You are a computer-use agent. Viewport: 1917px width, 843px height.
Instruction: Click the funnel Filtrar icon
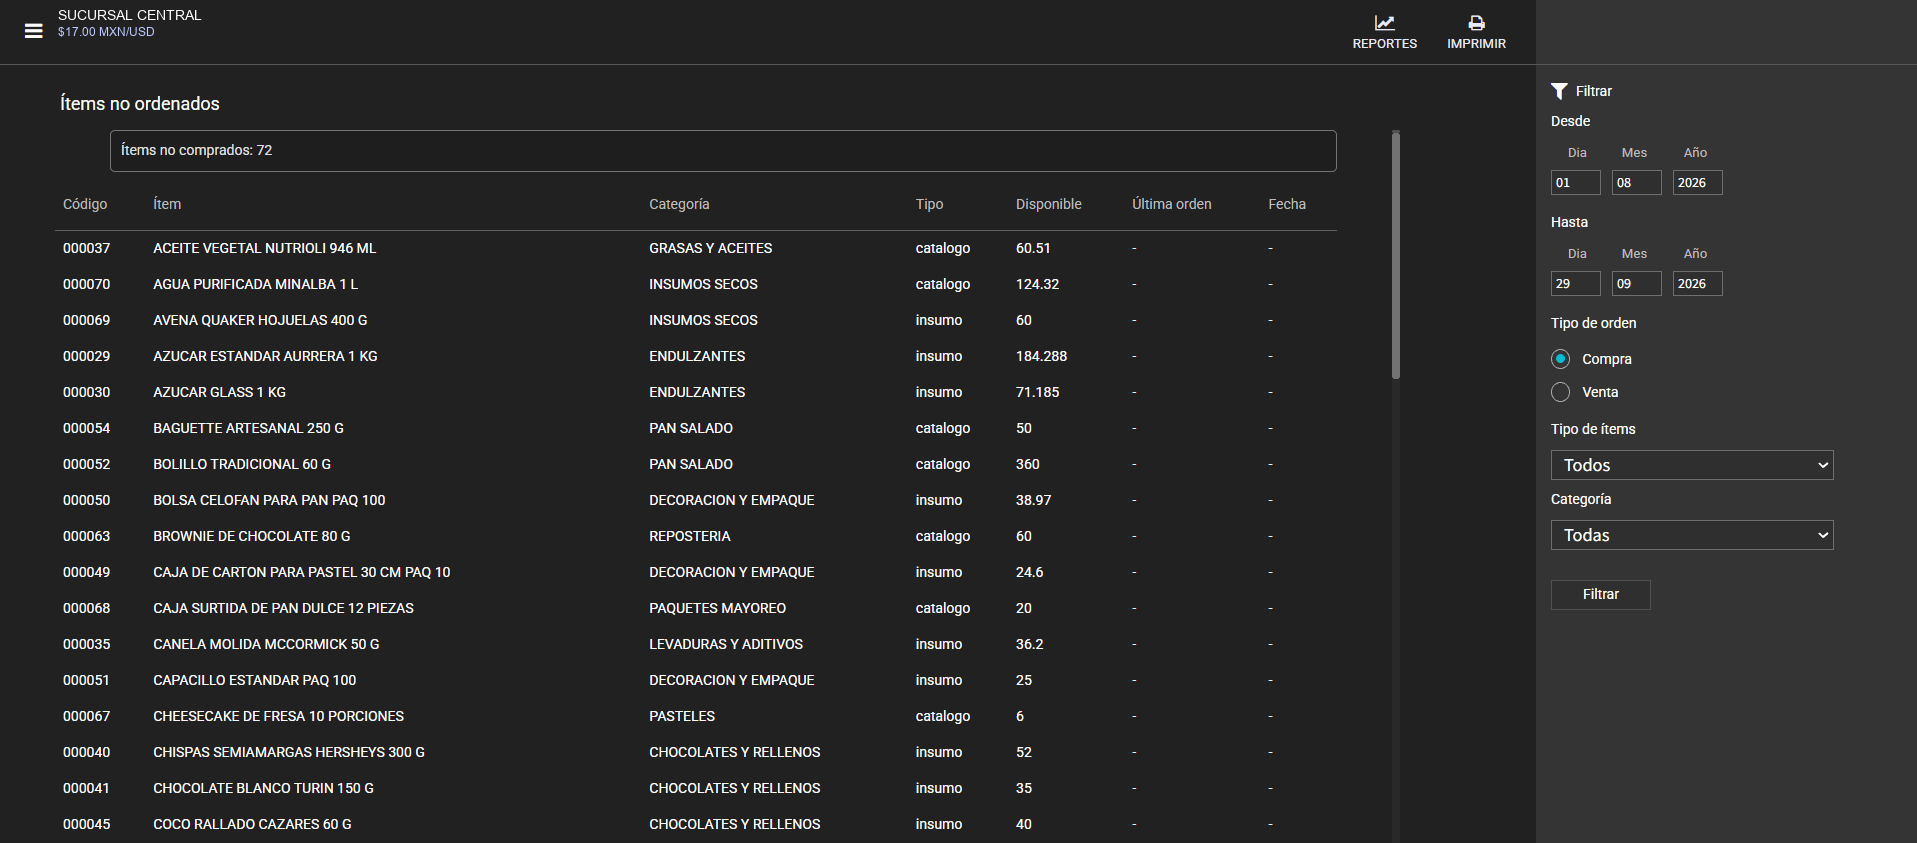pyautogui.click(x=1559, y=91)
